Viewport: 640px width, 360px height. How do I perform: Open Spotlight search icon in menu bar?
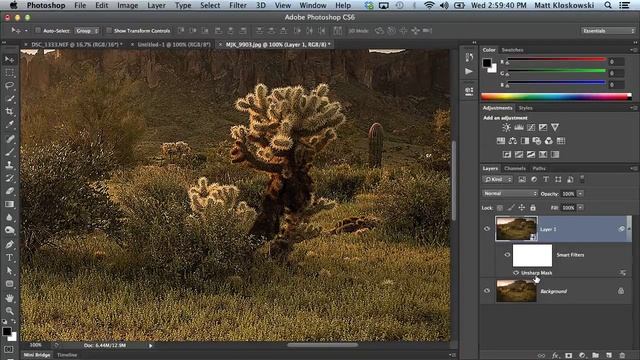point(608,5)
